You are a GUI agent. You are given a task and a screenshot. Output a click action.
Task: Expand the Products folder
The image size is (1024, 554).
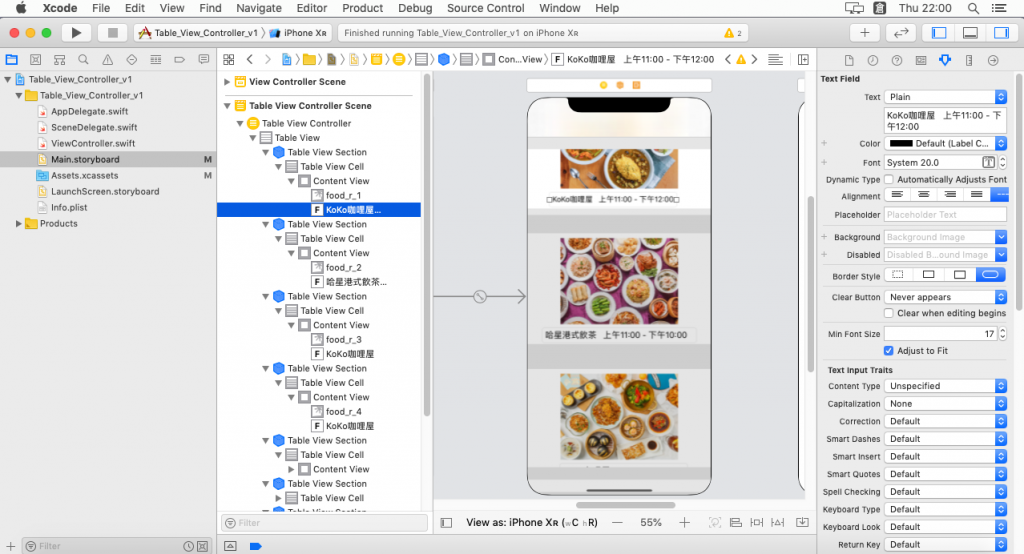click(18, 223)
